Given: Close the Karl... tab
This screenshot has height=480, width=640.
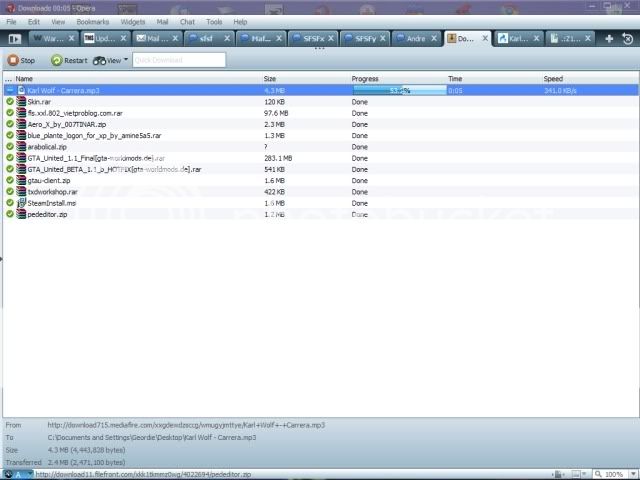Looking at the screenshot, I should 536,38.
